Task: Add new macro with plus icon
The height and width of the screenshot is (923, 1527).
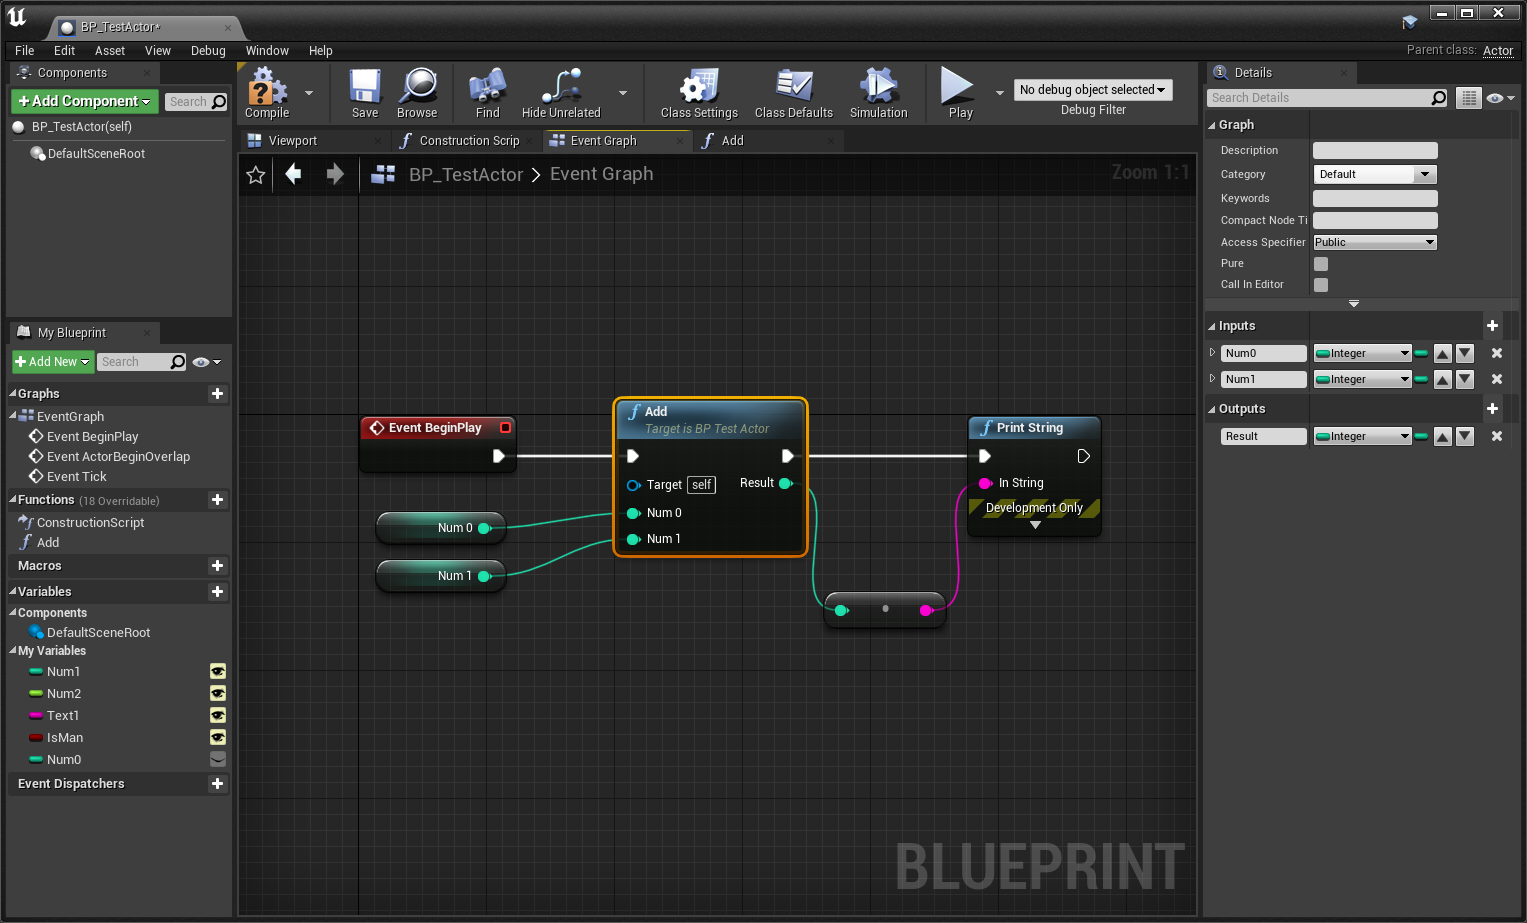Action: click(x=217, y=566)
